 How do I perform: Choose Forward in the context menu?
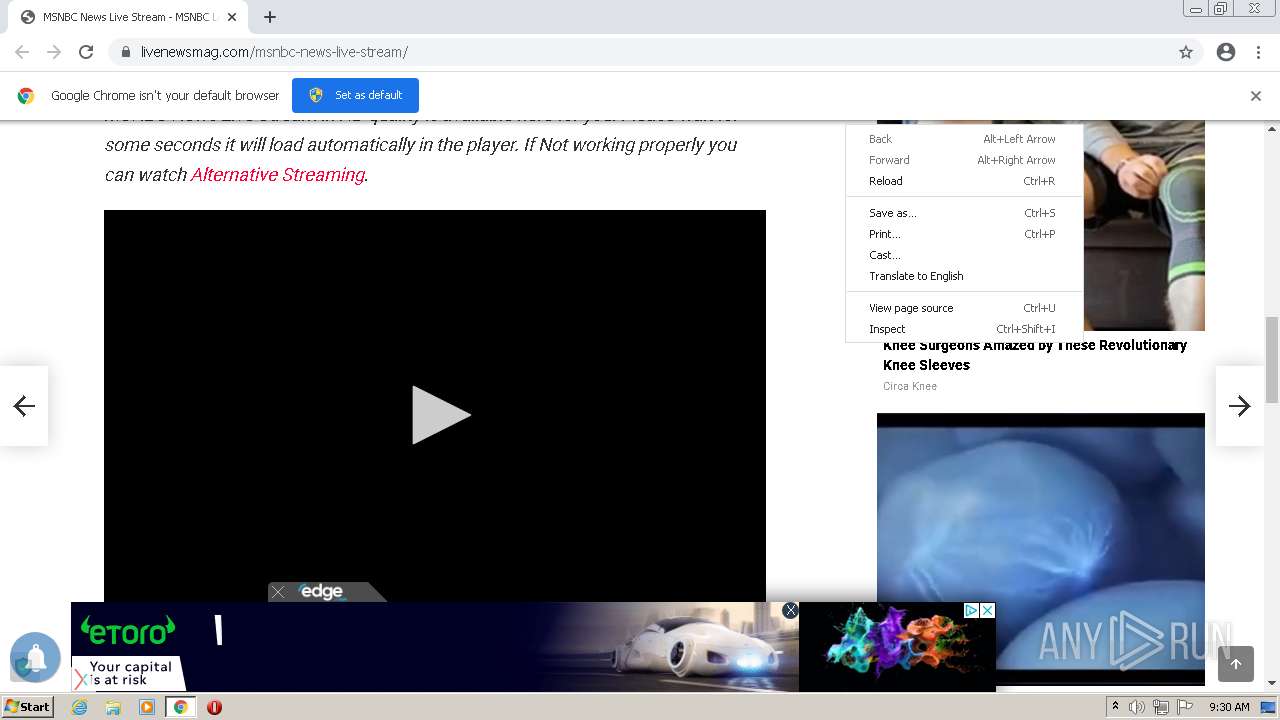[964, 160]
